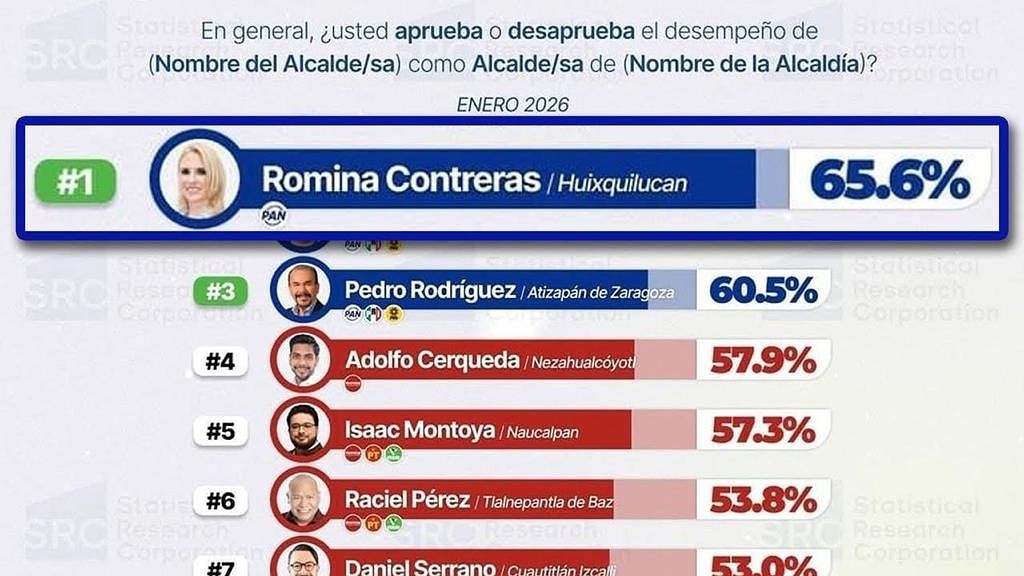Select the #5 rank badge

(x=220, y=431)
